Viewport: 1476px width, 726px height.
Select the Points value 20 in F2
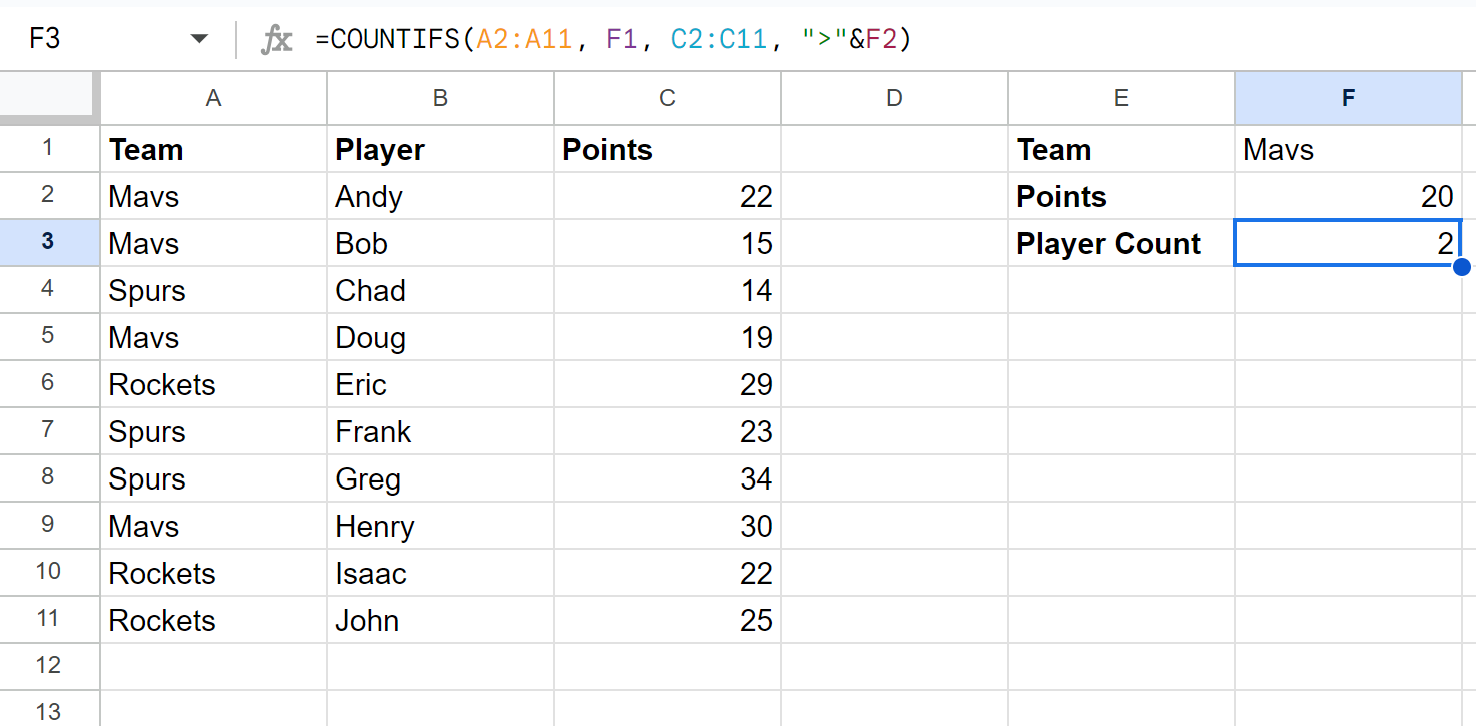1348,196
